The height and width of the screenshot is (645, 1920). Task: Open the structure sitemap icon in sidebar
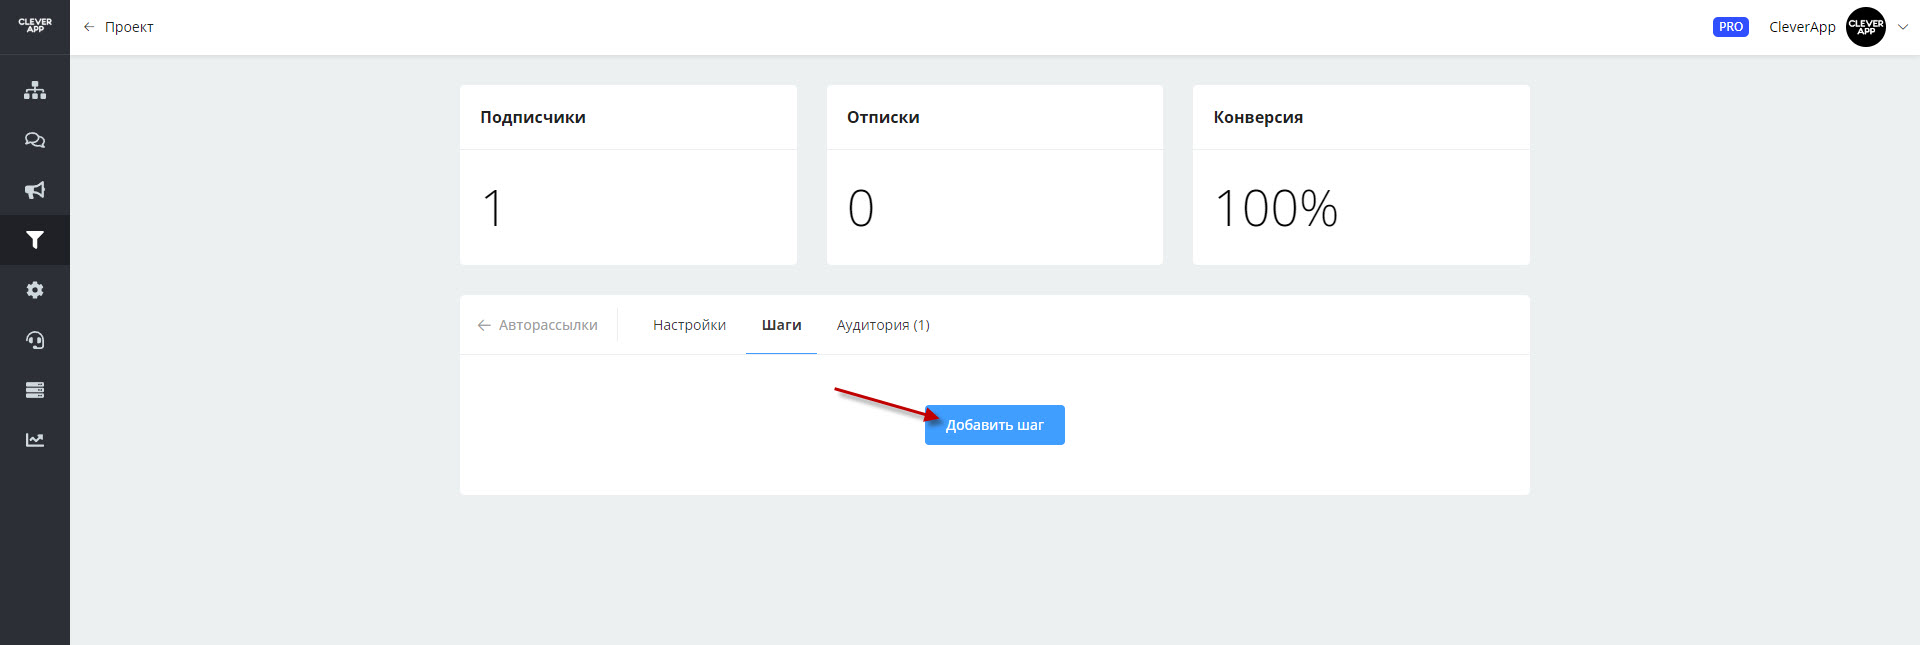point(35,90)
